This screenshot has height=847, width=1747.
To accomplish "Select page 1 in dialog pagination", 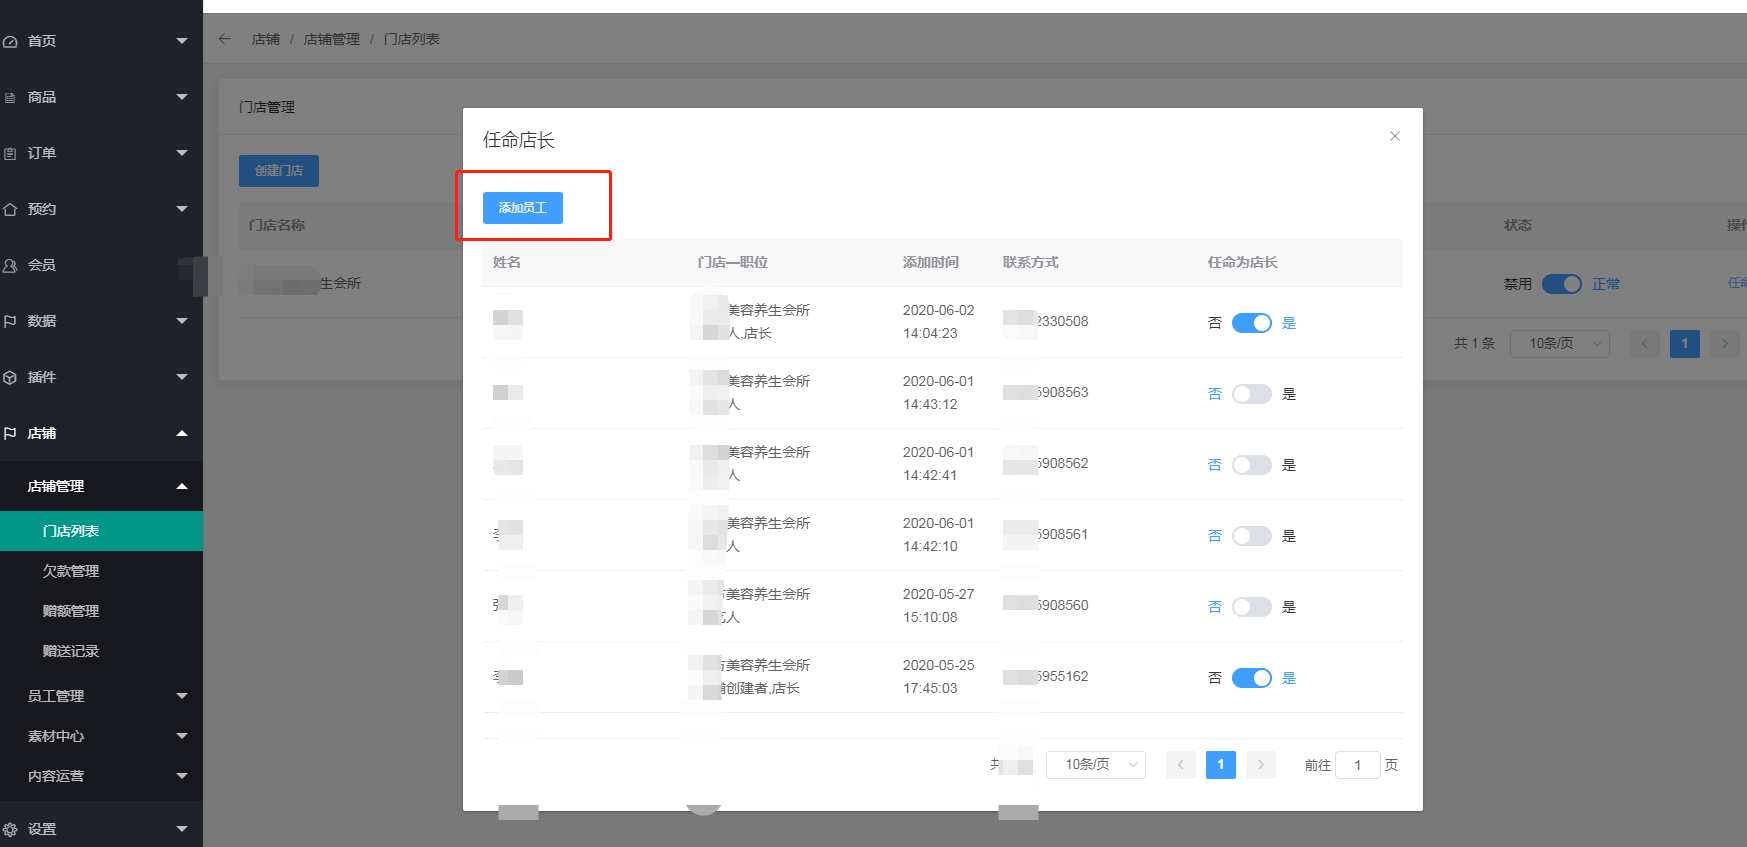I will 1220,765.
